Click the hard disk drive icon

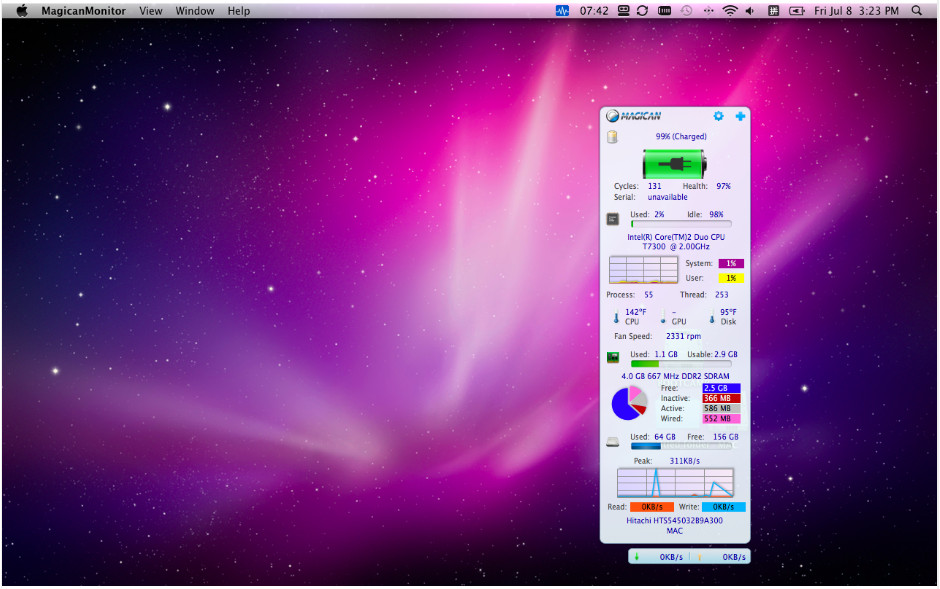tap(612, 440)
